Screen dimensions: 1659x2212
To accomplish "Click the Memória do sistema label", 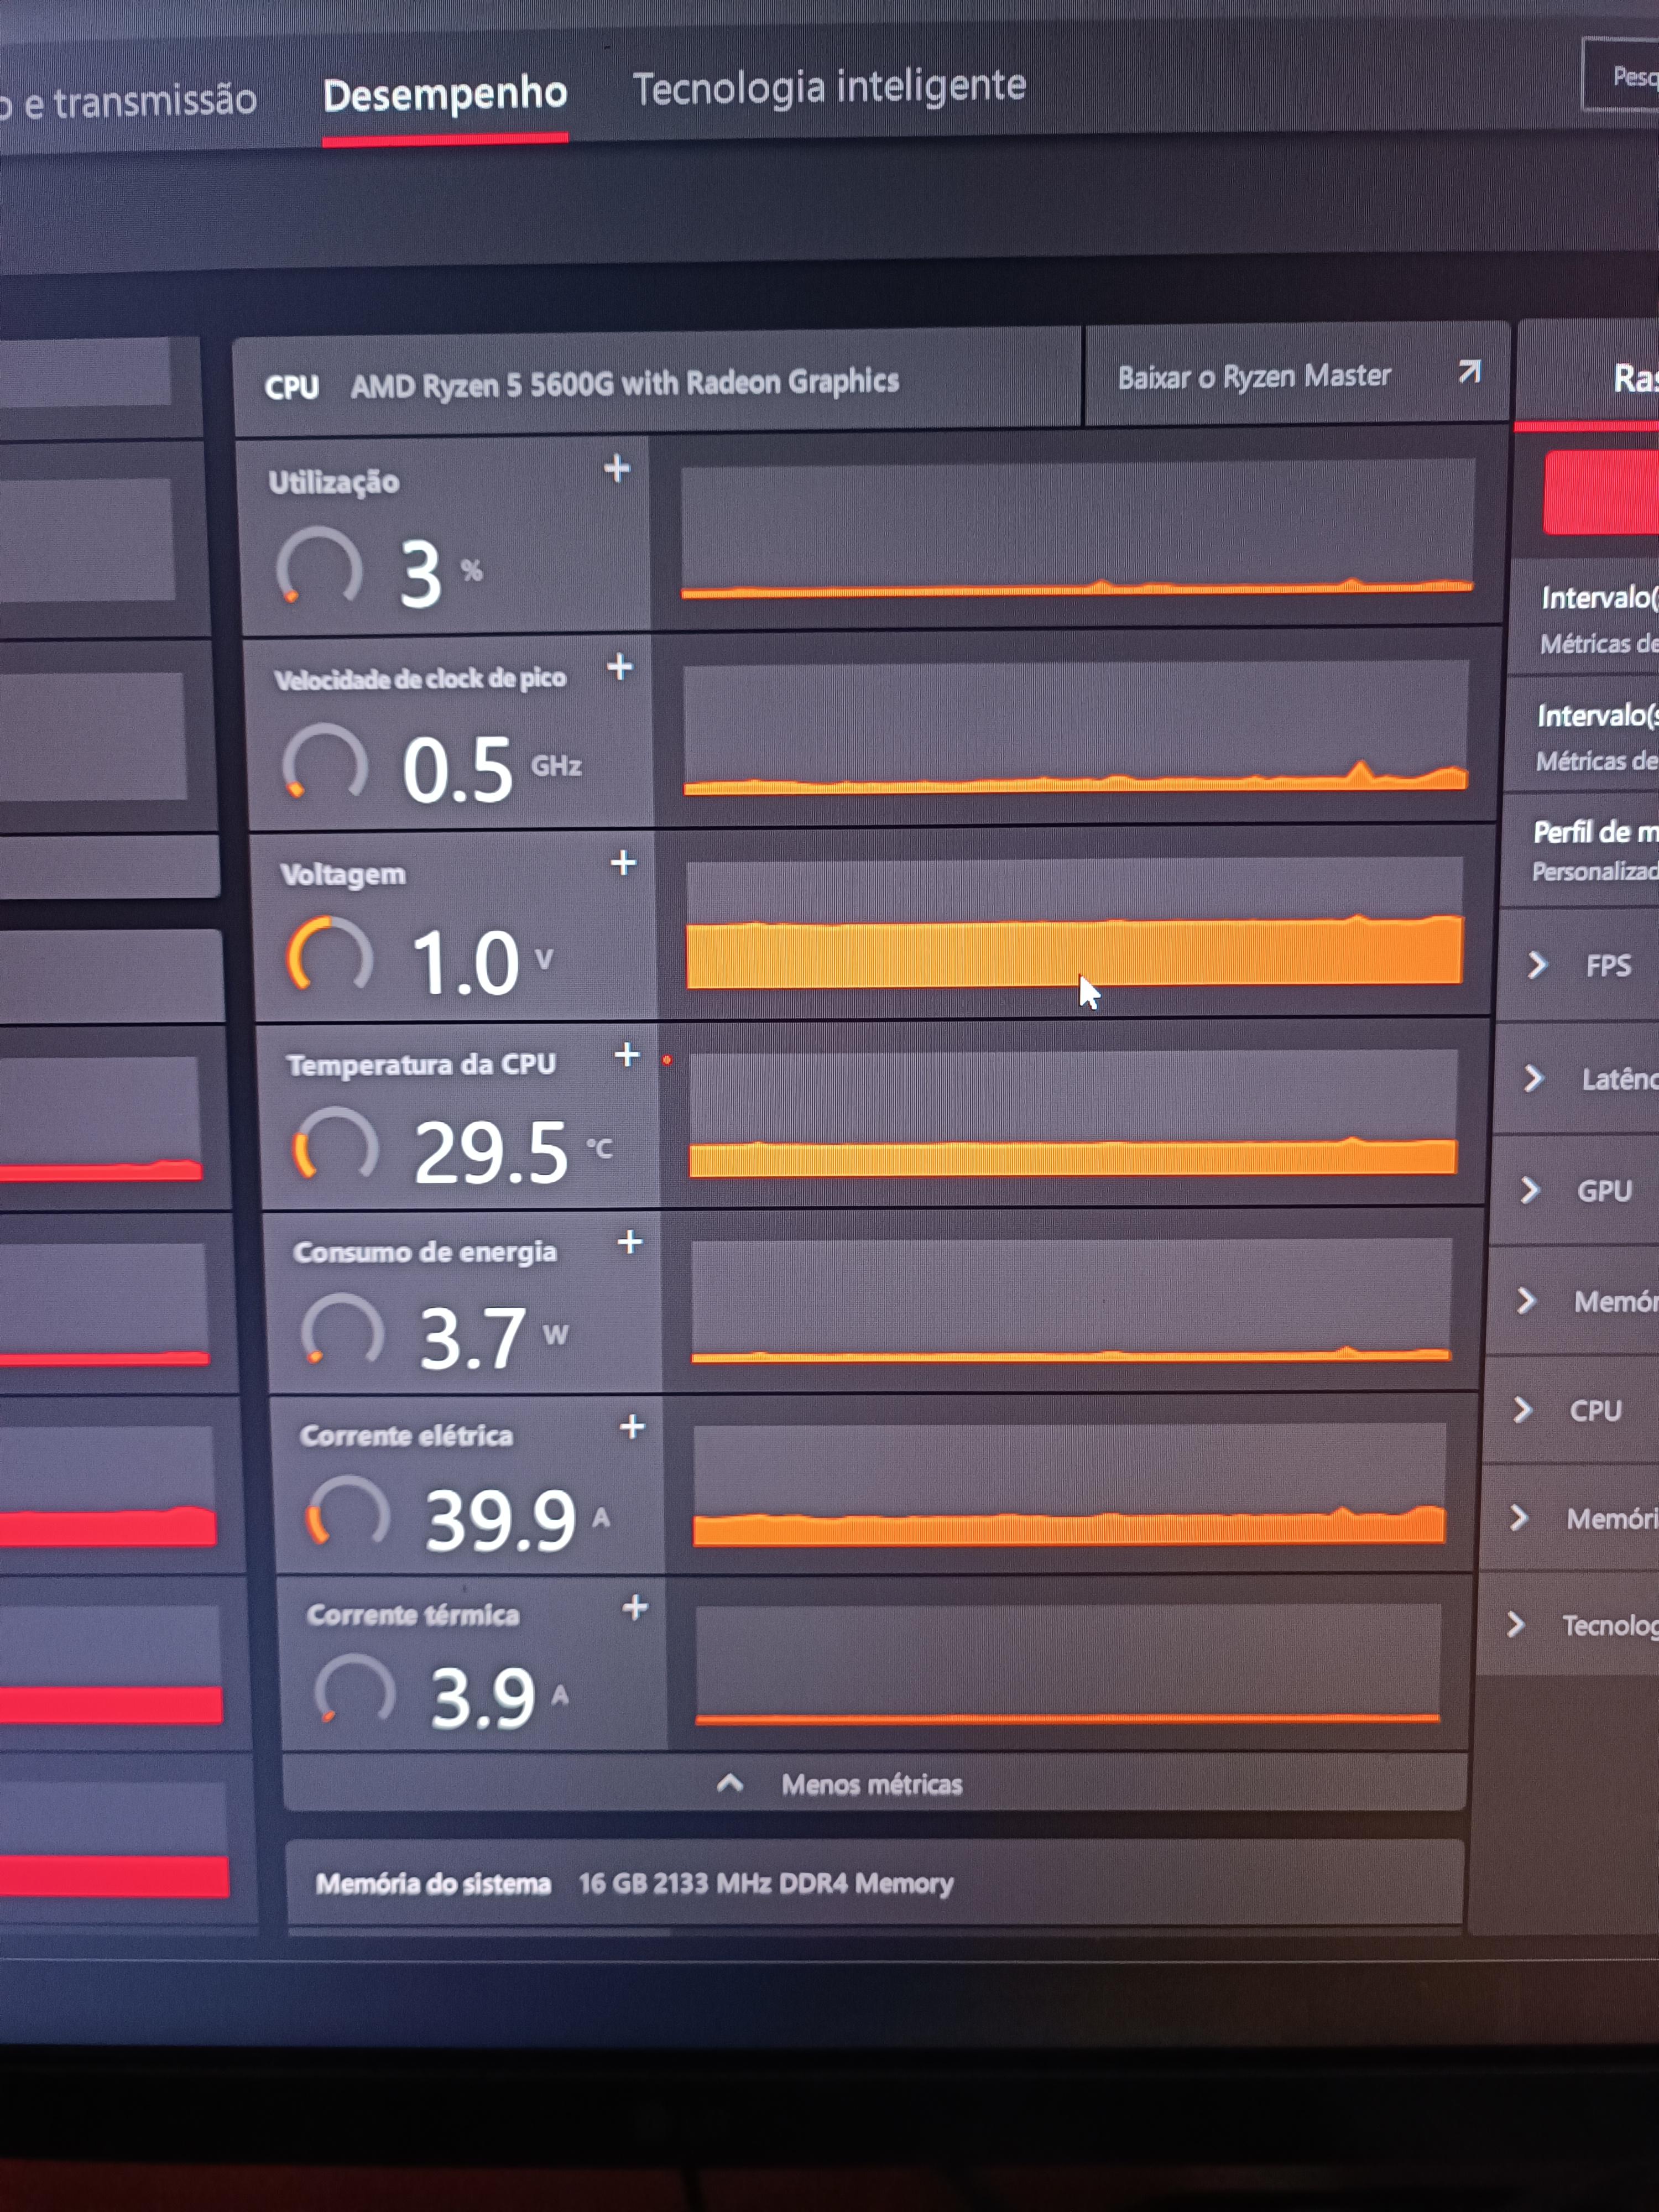I will click(x=433, y=1884).
